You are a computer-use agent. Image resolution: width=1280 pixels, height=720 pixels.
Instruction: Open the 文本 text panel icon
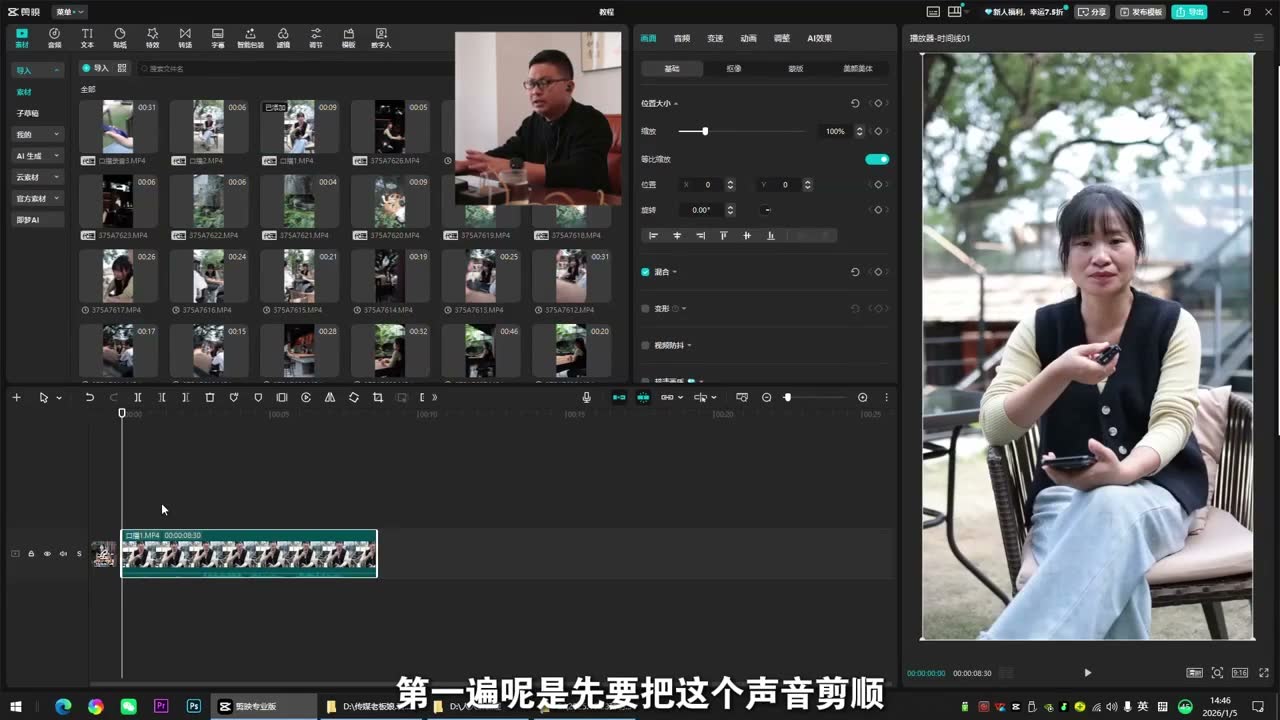(87, 38)
